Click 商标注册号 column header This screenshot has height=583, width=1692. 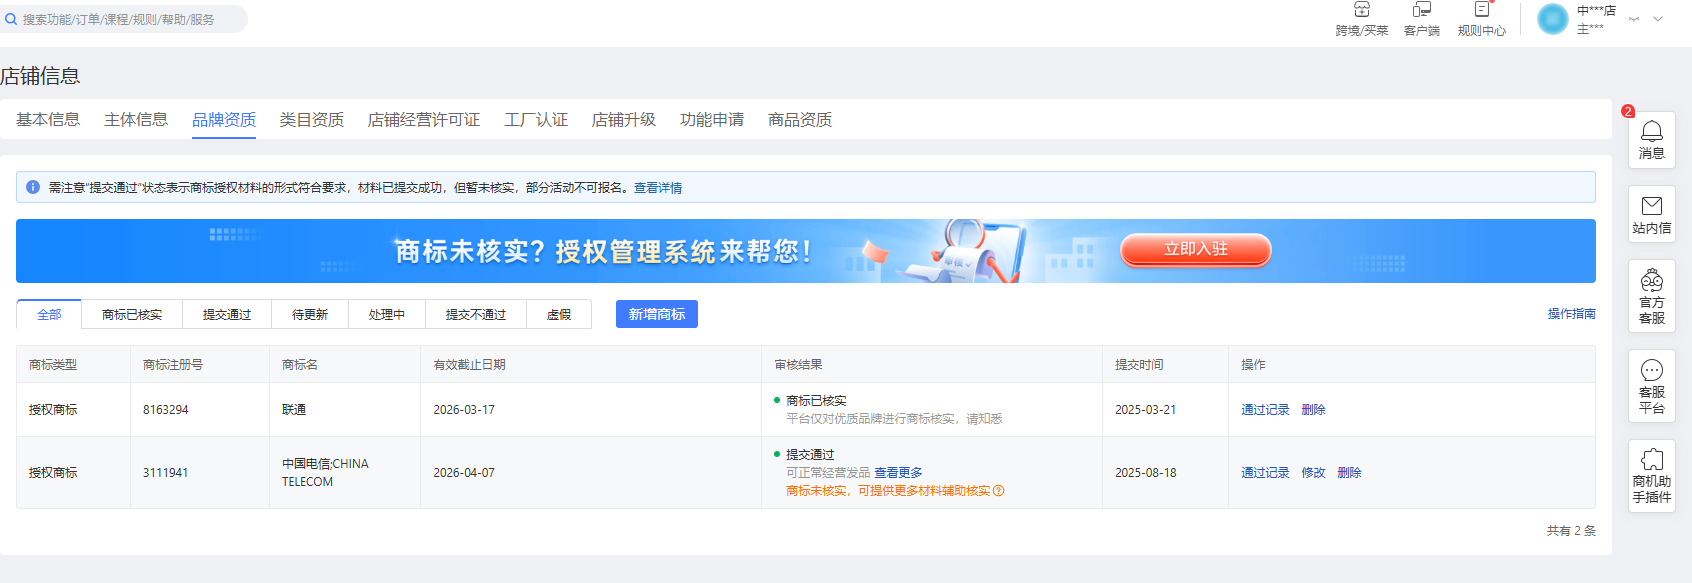point(173,365)
